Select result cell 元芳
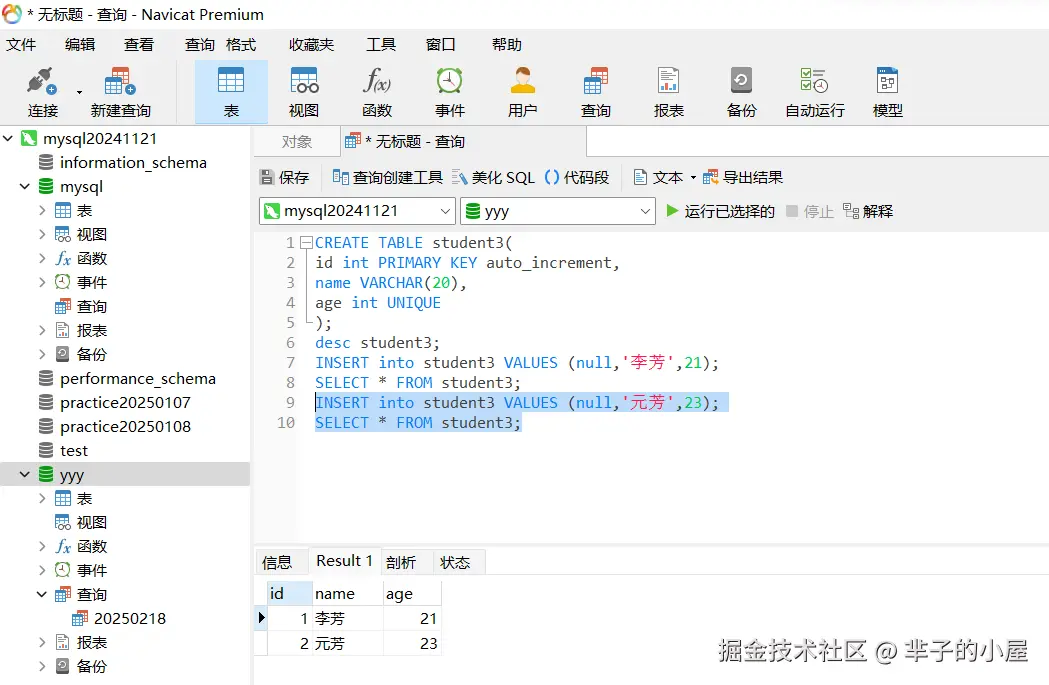This screenshot has height=685, width=1049. click(348, 644)
